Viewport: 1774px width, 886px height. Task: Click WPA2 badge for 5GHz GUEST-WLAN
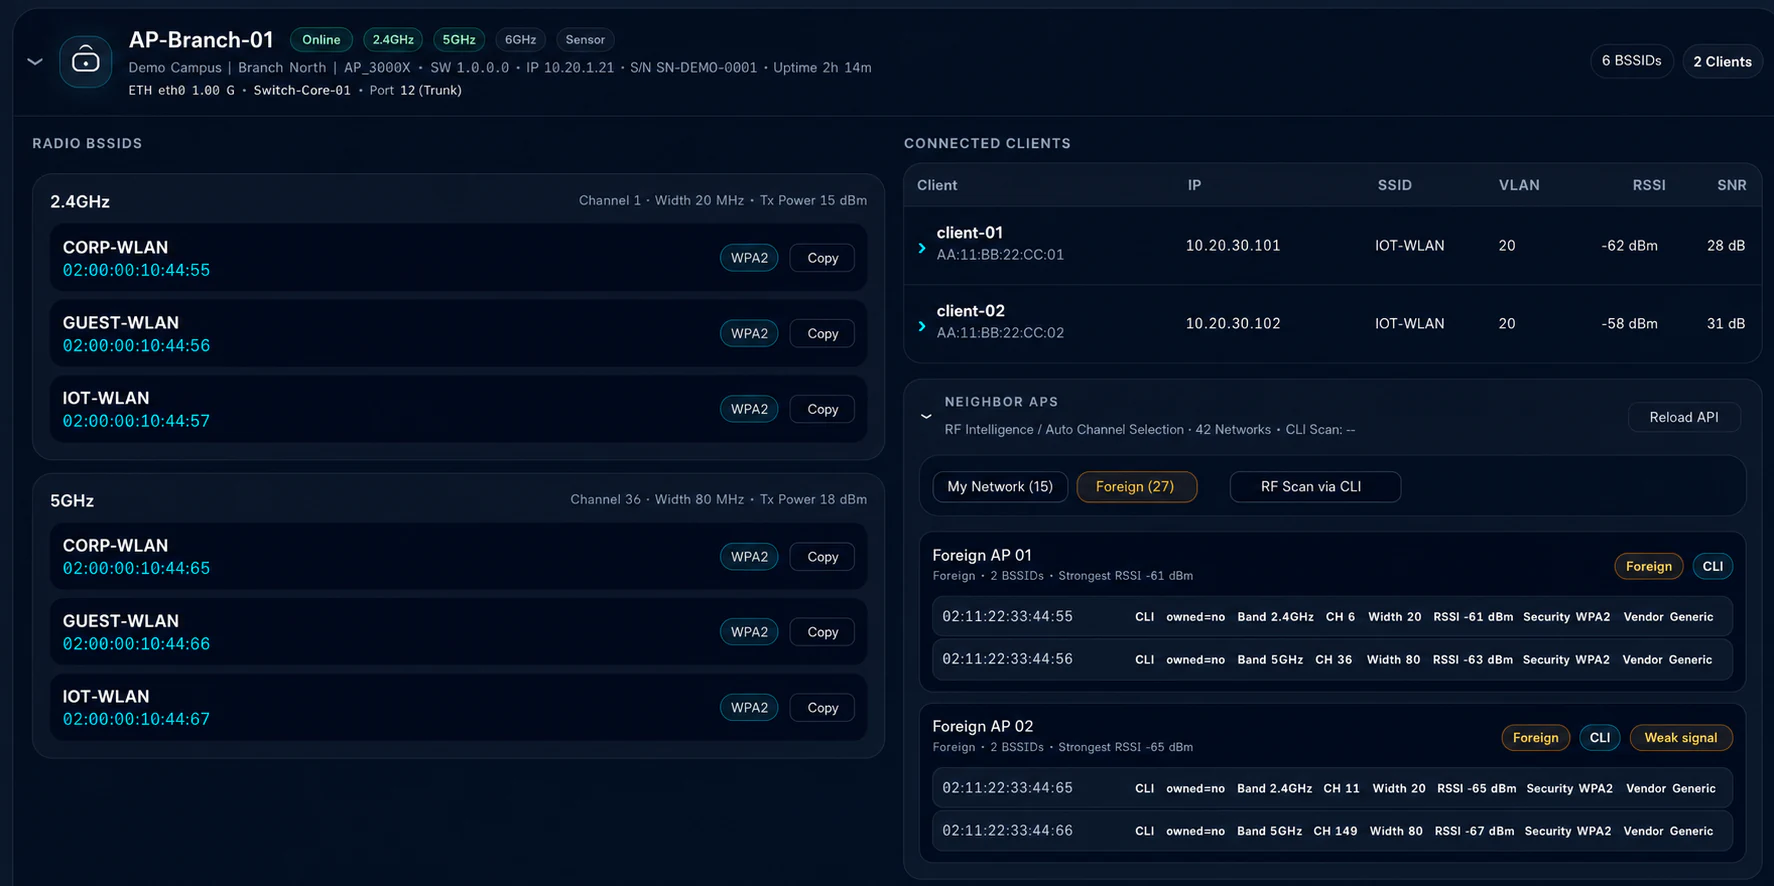(x=749, y=632)
